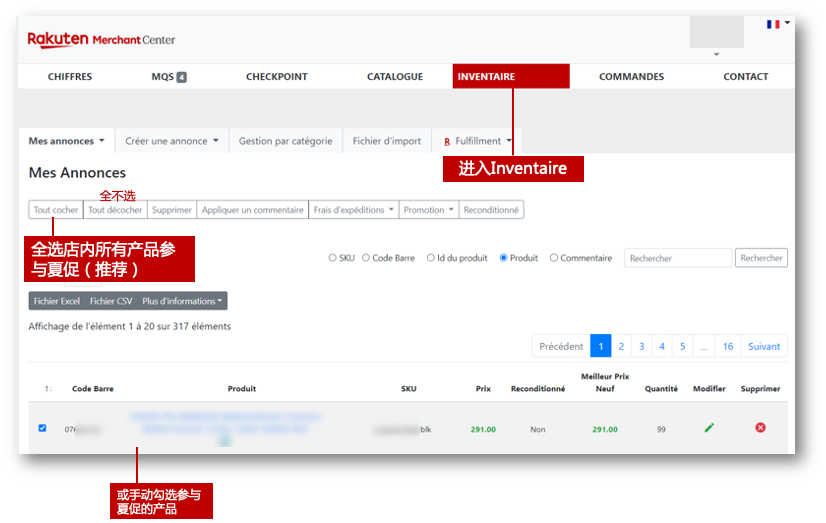826x523 pixels.
Task: Go to pagination page 5
Action: coord(682,346)
